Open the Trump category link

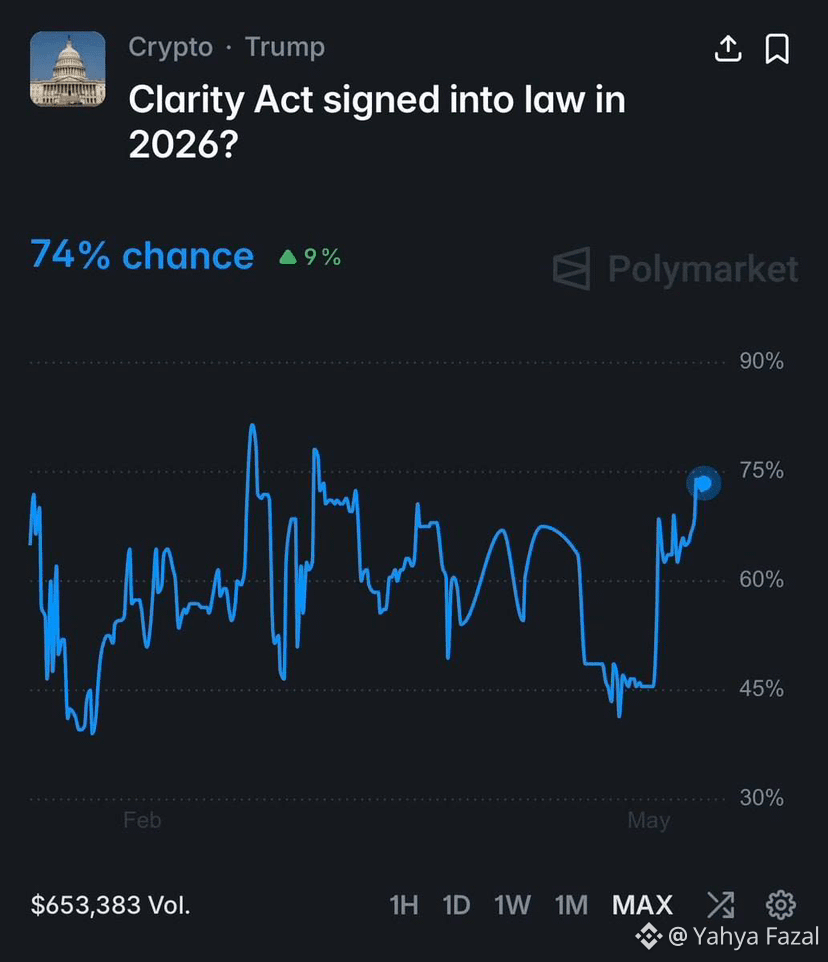(x=285, y=47)
